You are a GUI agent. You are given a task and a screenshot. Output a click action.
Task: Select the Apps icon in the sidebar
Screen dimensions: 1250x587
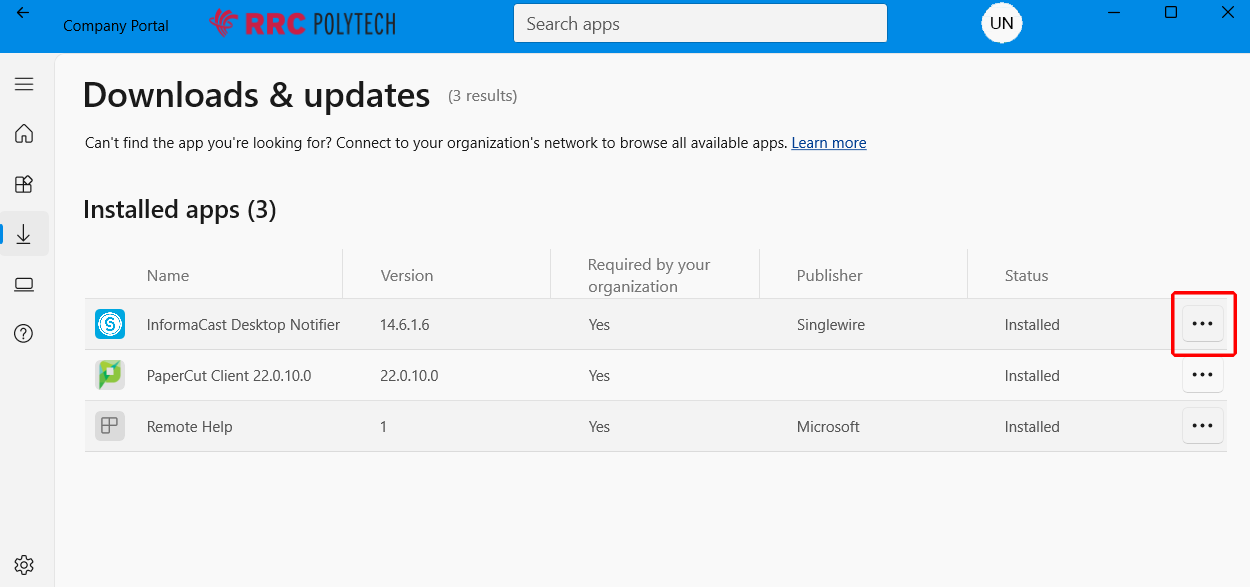click(24, 184)
